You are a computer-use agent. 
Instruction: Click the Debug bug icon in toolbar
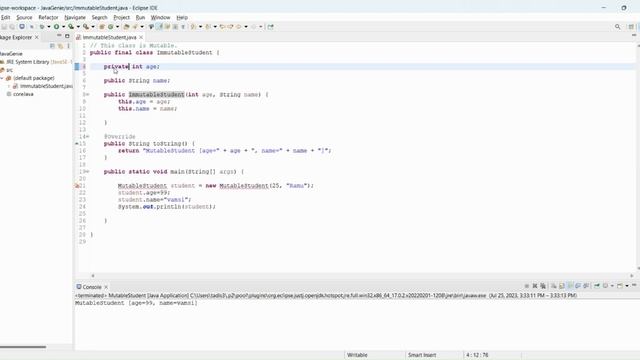pos(42,27)
